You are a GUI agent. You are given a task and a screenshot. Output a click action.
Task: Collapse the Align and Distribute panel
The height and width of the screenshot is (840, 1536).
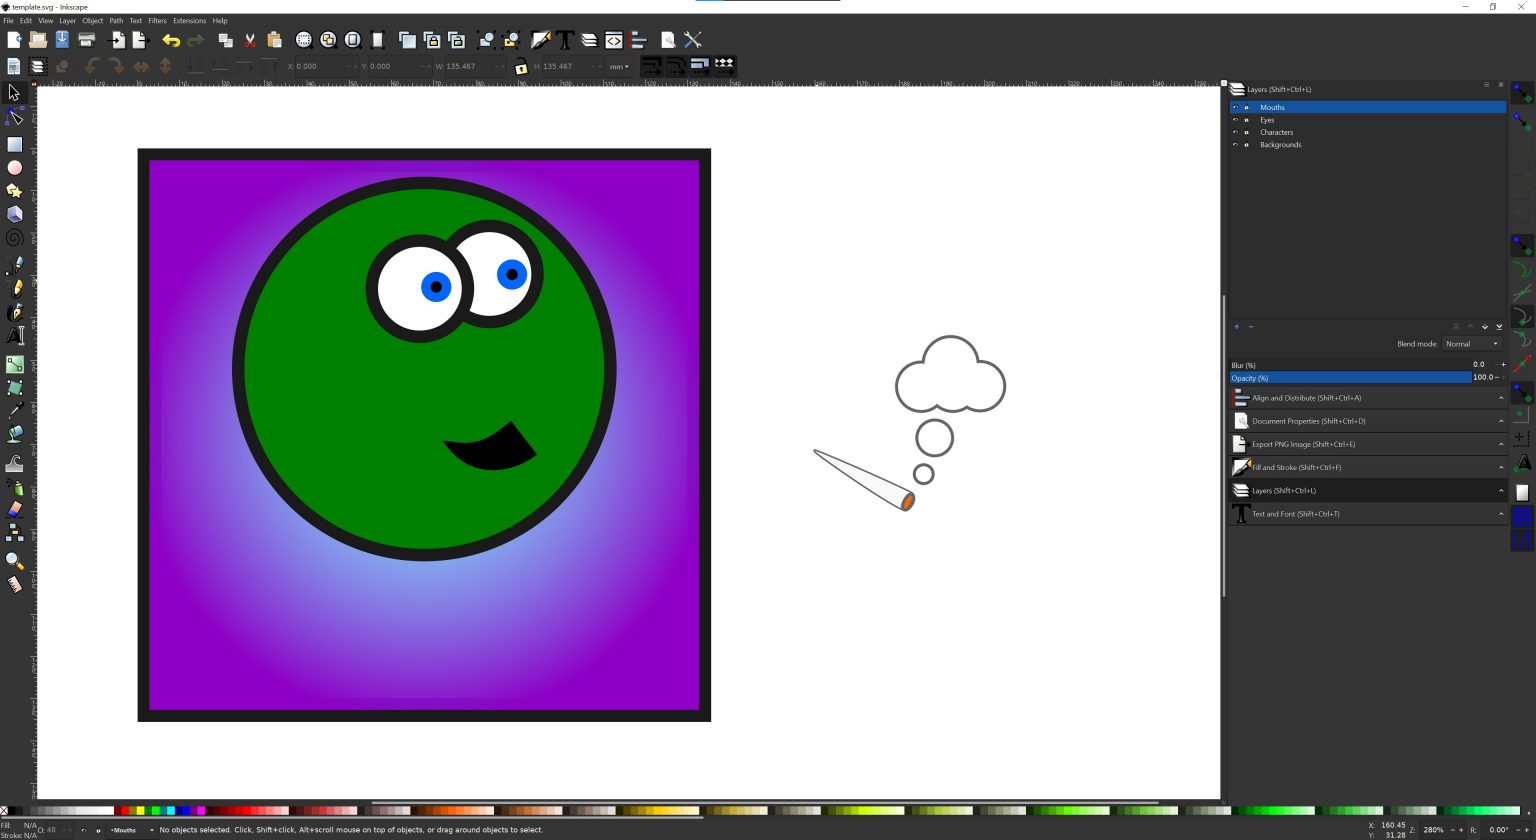[1500, 397]
